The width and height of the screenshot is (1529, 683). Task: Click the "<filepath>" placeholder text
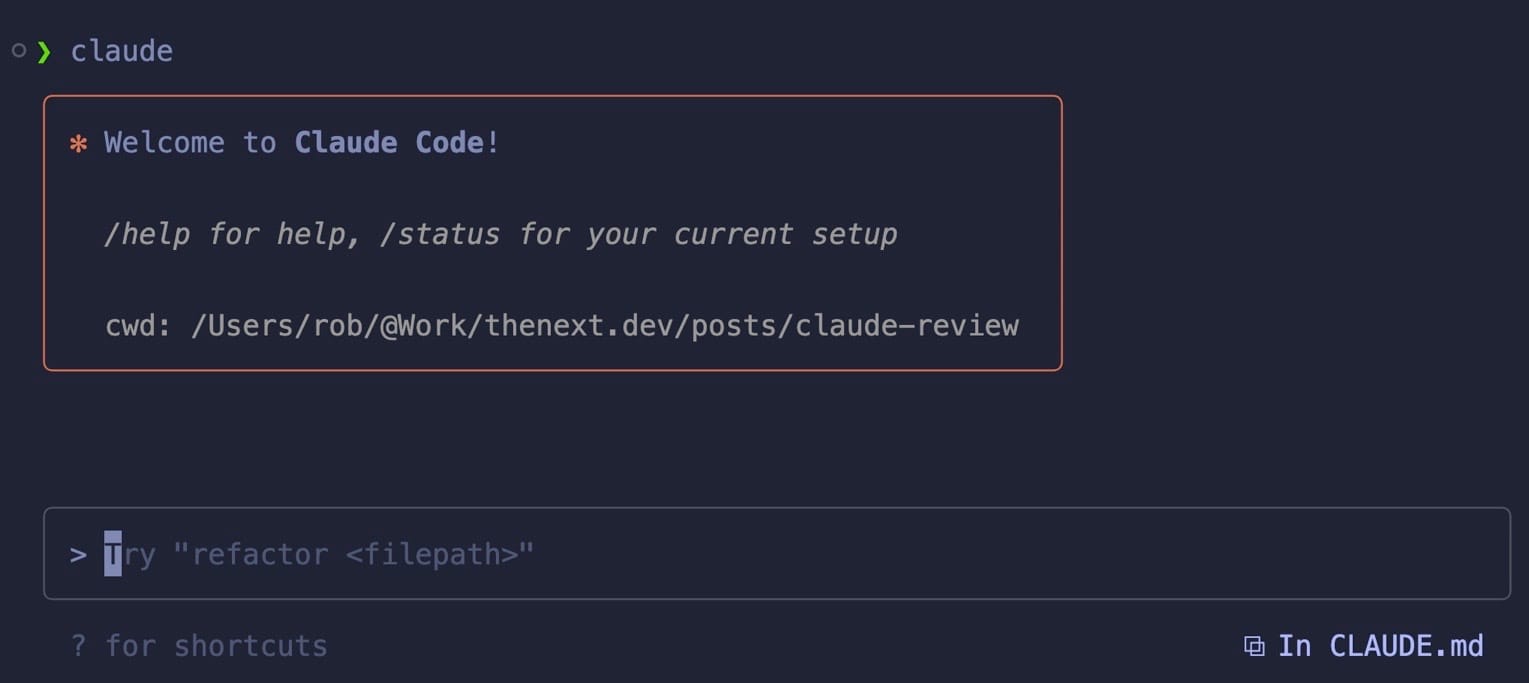[431, 554]
